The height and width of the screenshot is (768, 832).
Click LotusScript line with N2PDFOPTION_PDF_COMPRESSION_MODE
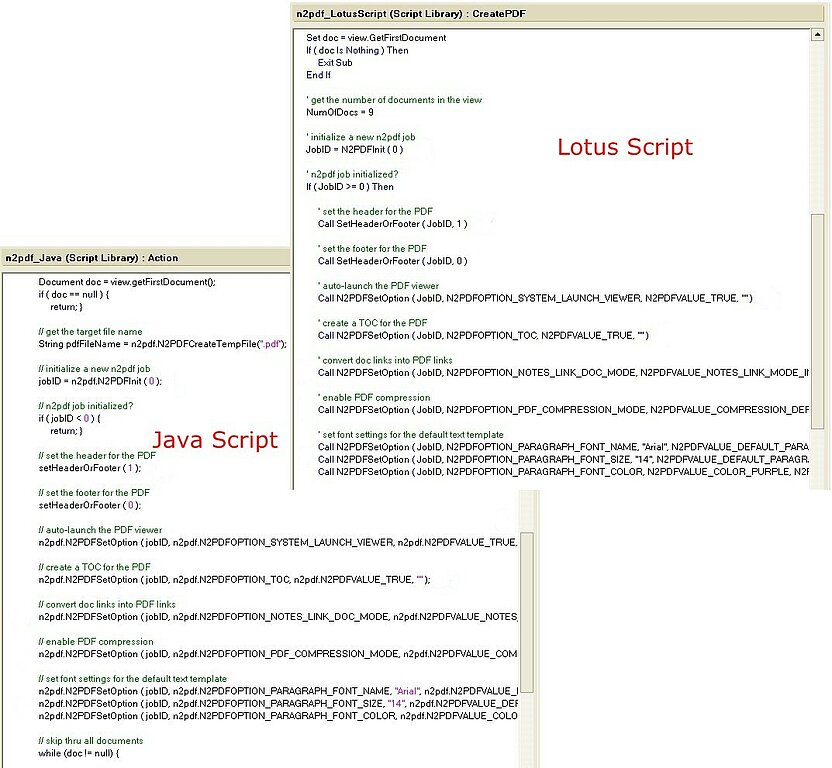pyautogui.click(x=563, y=410)
